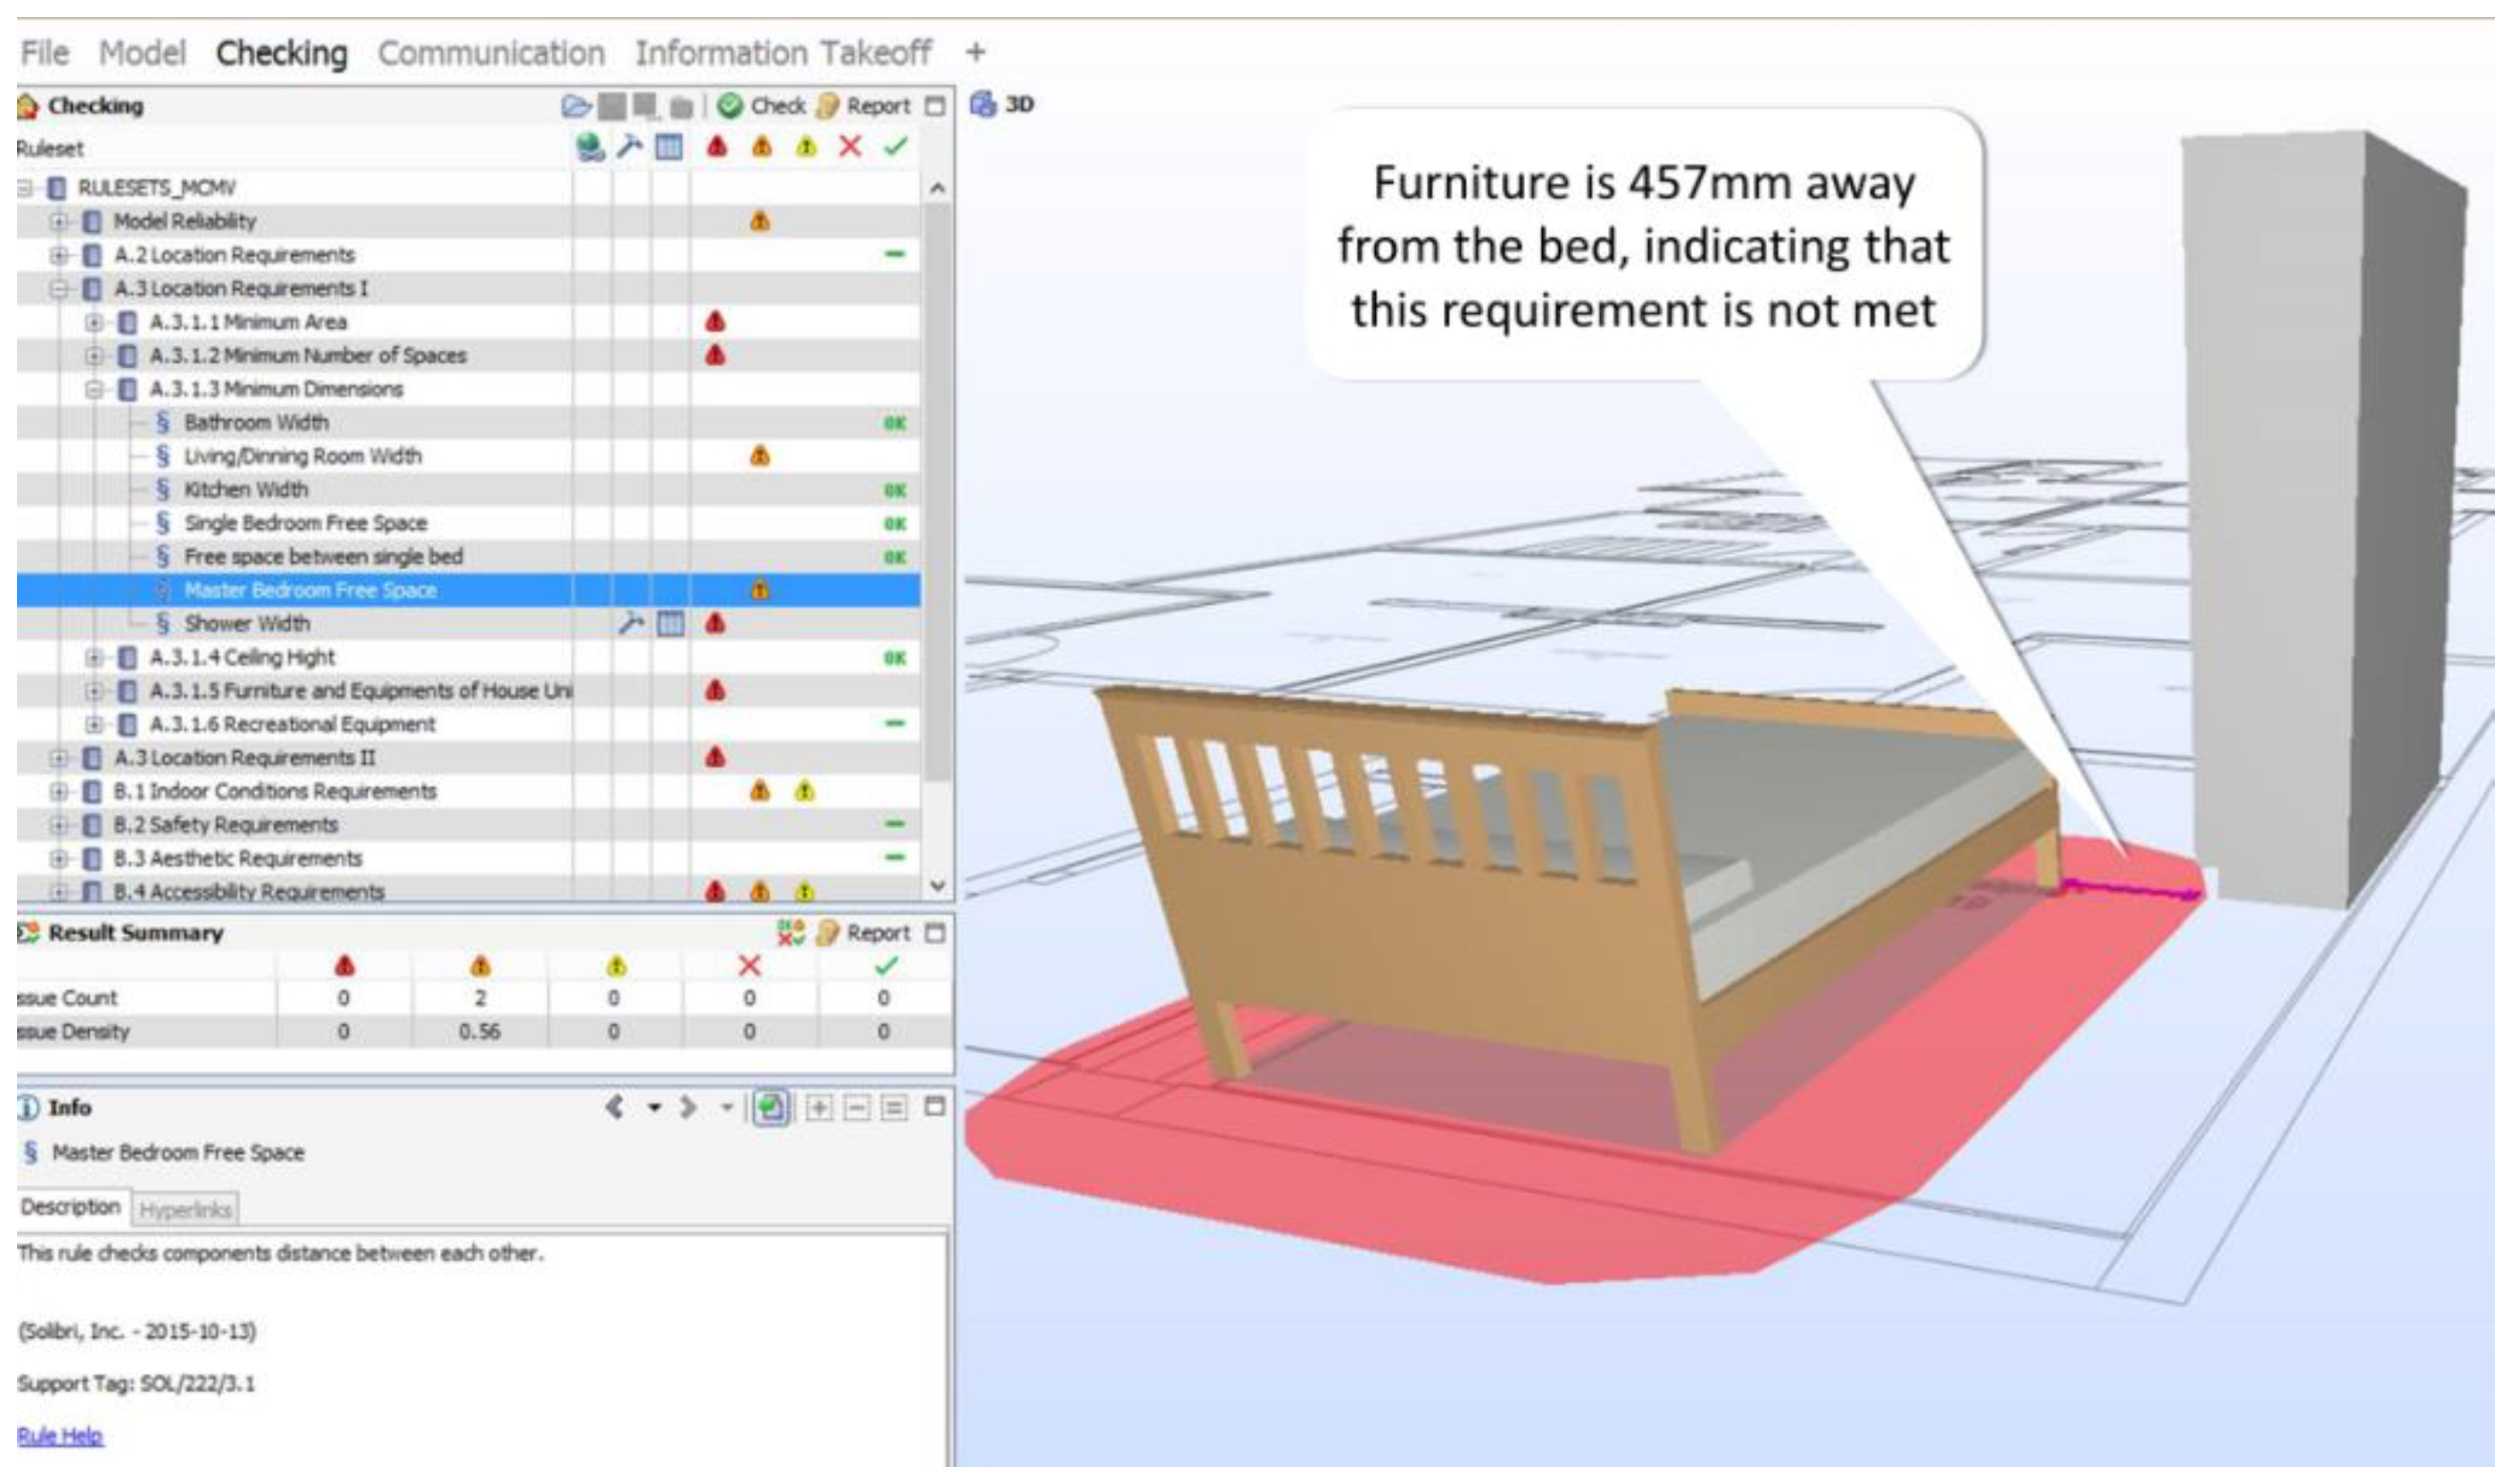Image resolution: width=2512 pixels, height=1484 pixels.
Task: Go forward with Info panel right arrow
Action: point(688,1108)
